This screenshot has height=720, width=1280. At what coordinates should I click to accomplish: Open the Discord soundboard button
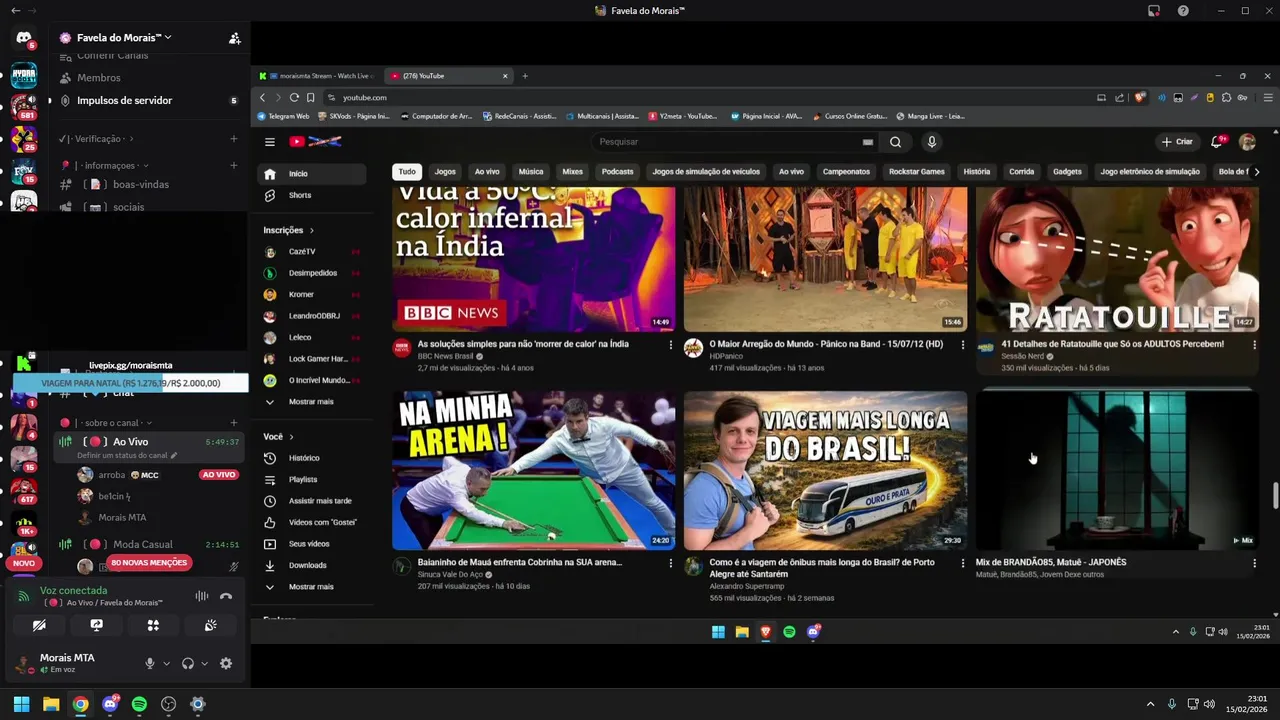click(210, 625)
